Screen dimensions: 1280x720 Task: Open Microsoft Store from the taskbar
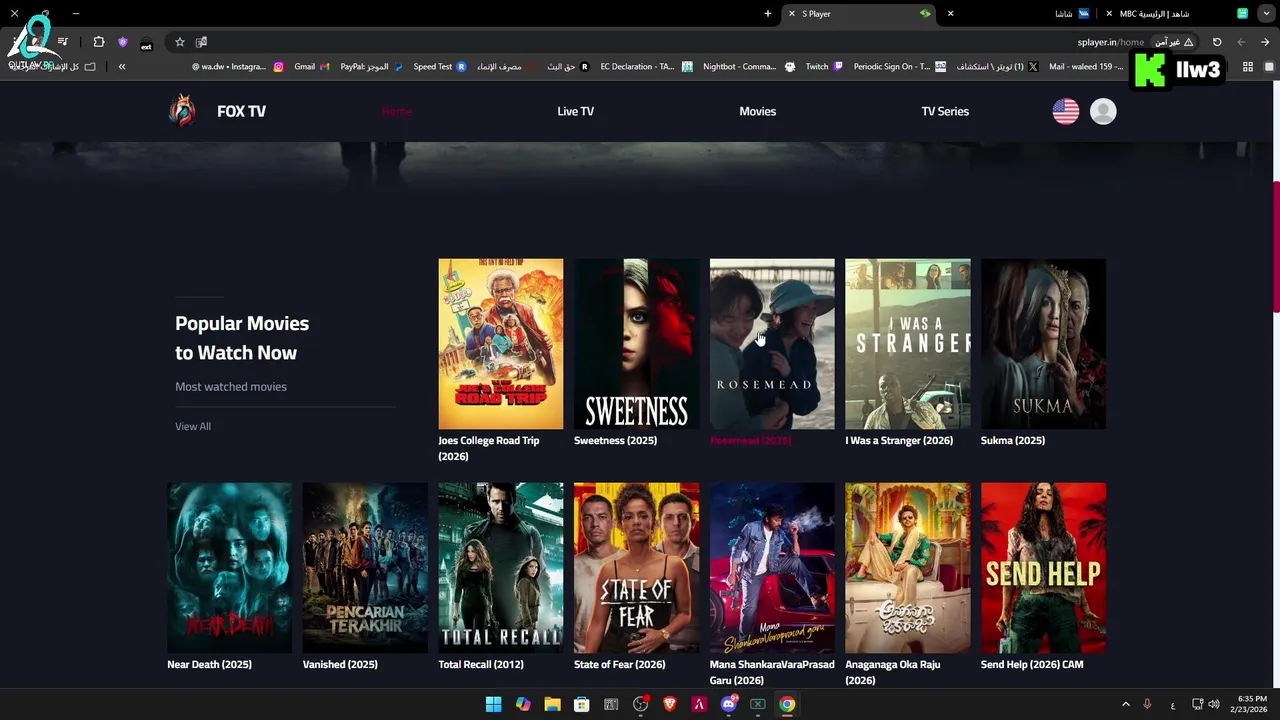(581, 704)
